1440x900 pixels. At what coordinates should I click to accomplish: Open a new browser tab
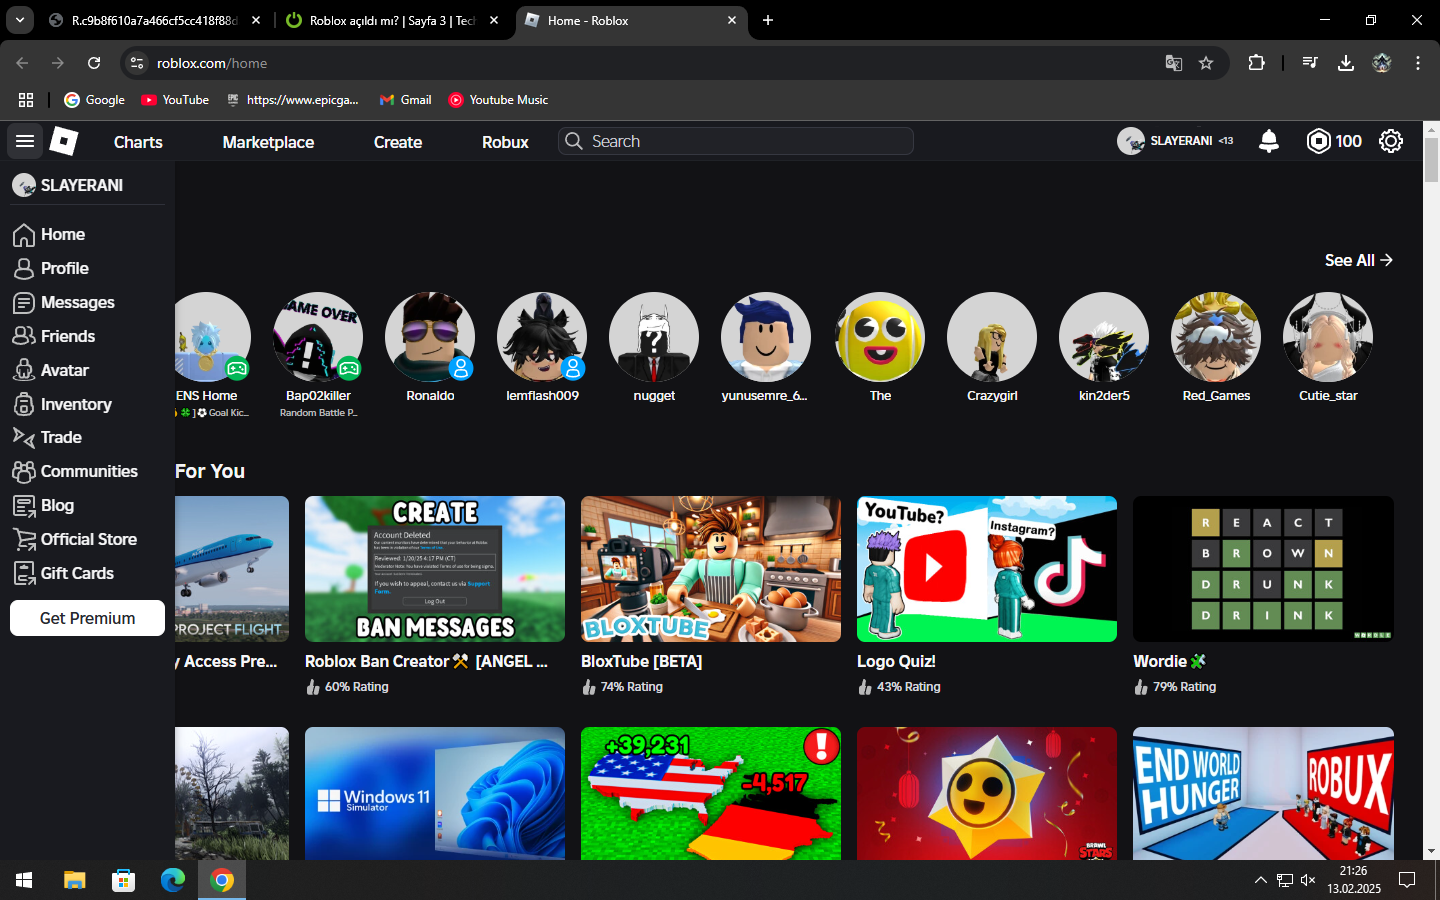[768, 20]
